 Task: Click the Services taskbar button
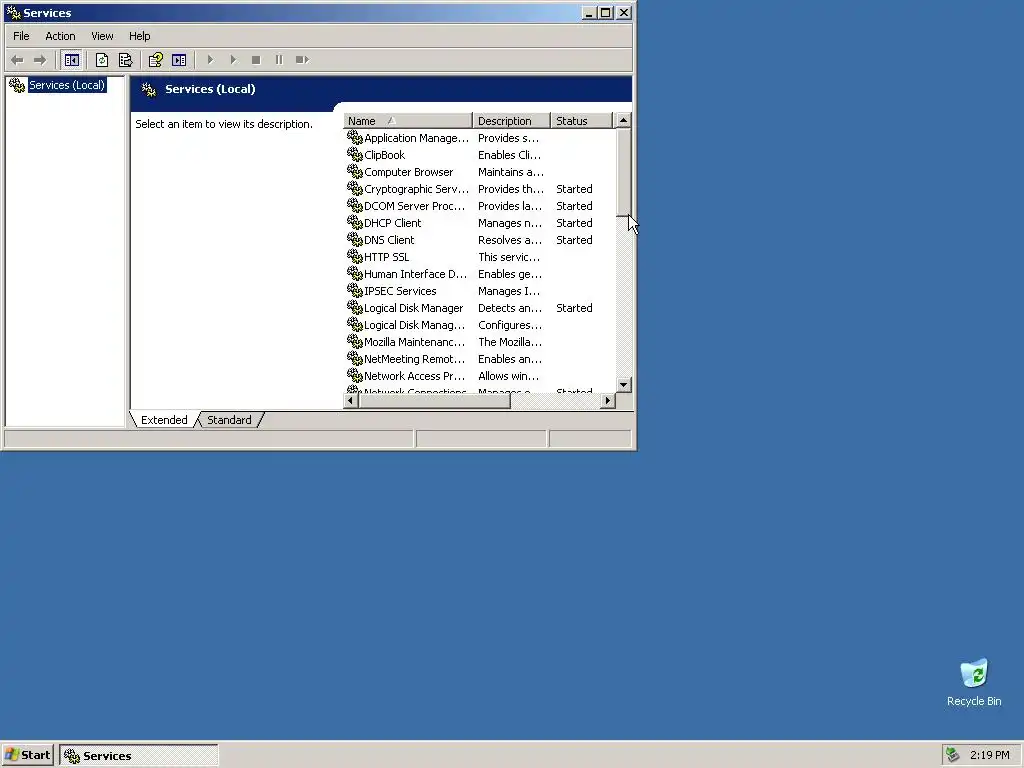[x=139, y=756]
